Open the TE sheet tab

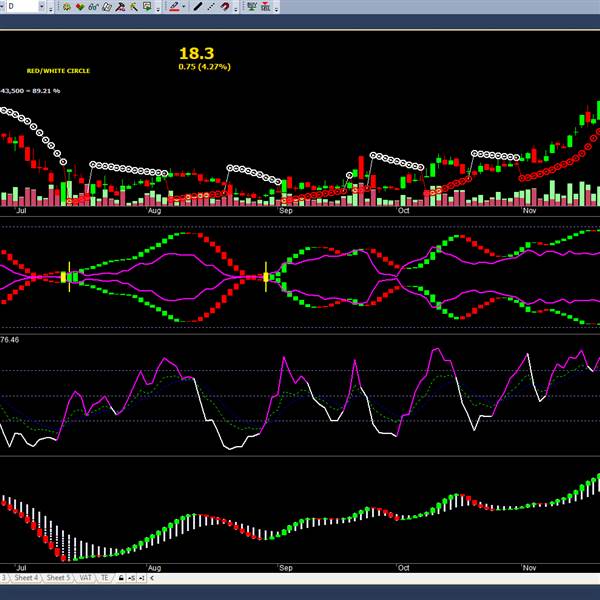[105, 578]
